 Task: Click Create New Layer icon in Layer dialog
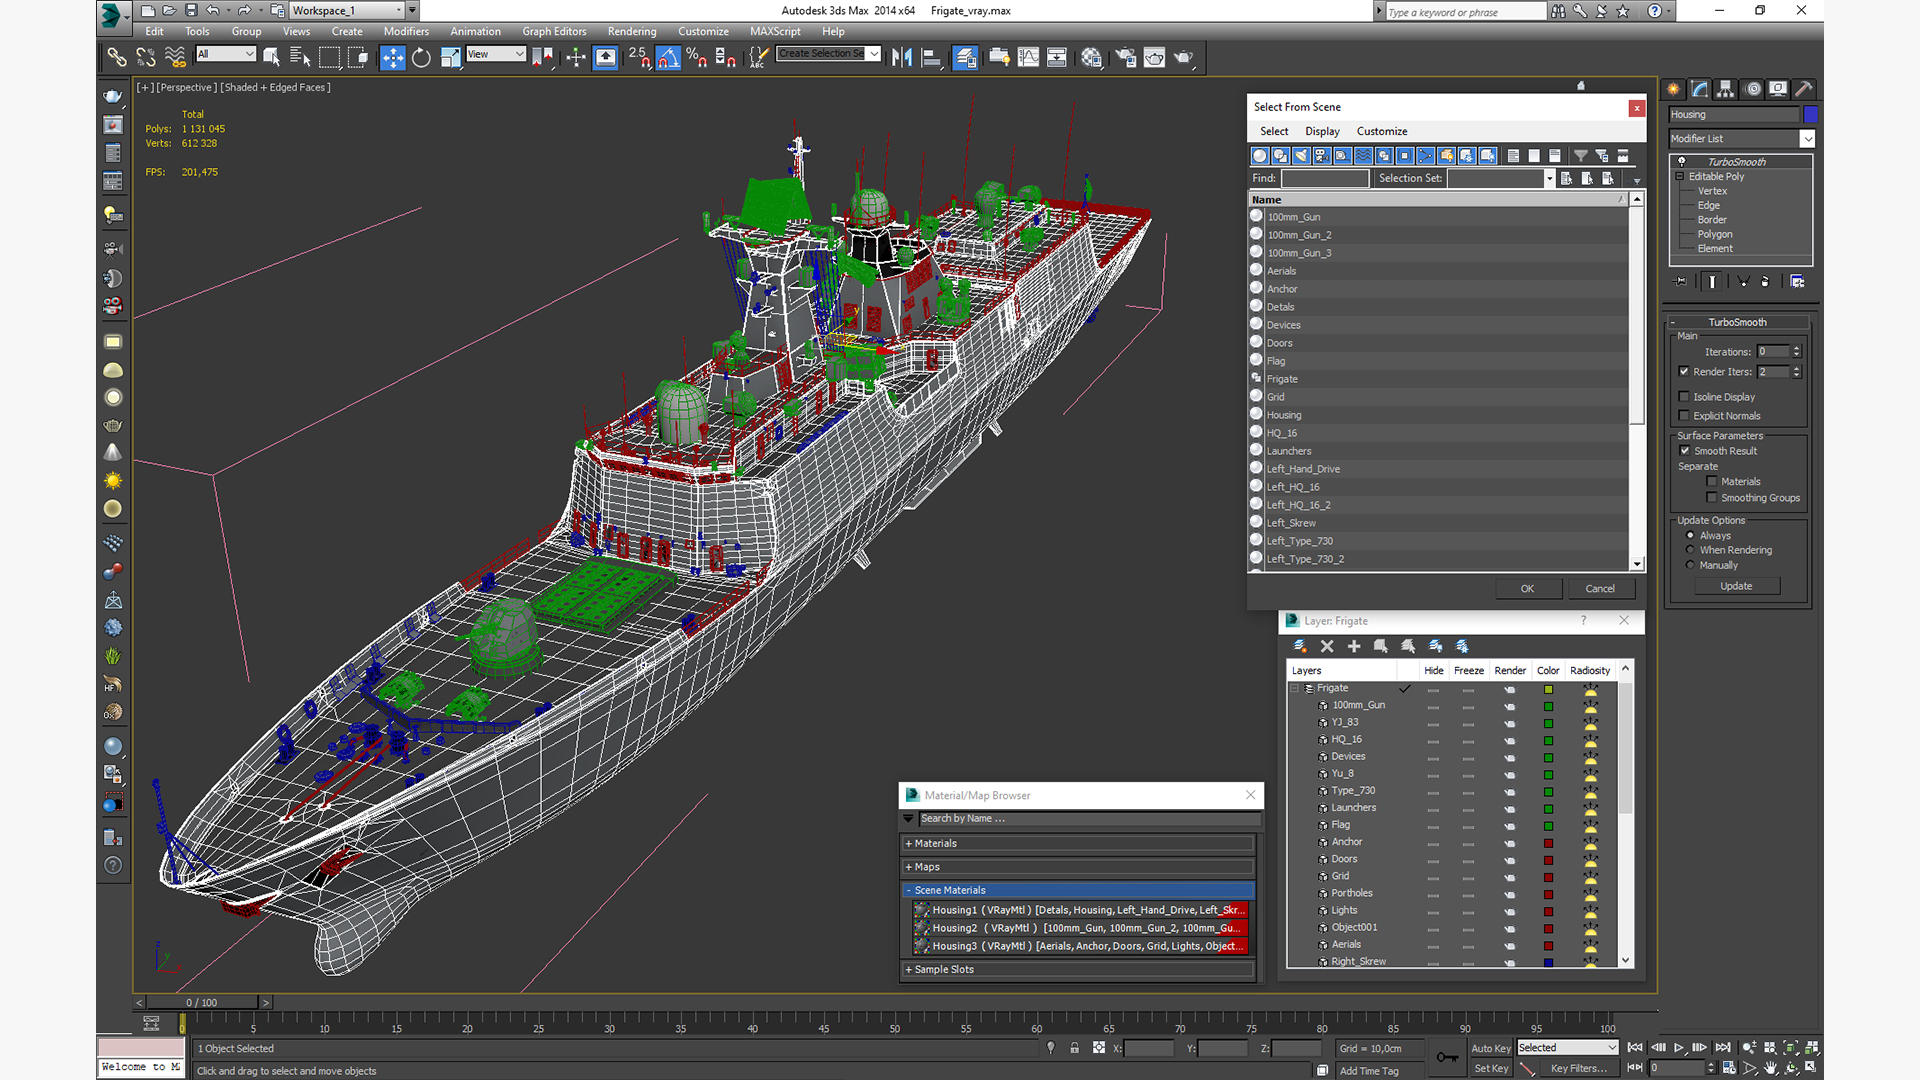tap(1300, 647)
